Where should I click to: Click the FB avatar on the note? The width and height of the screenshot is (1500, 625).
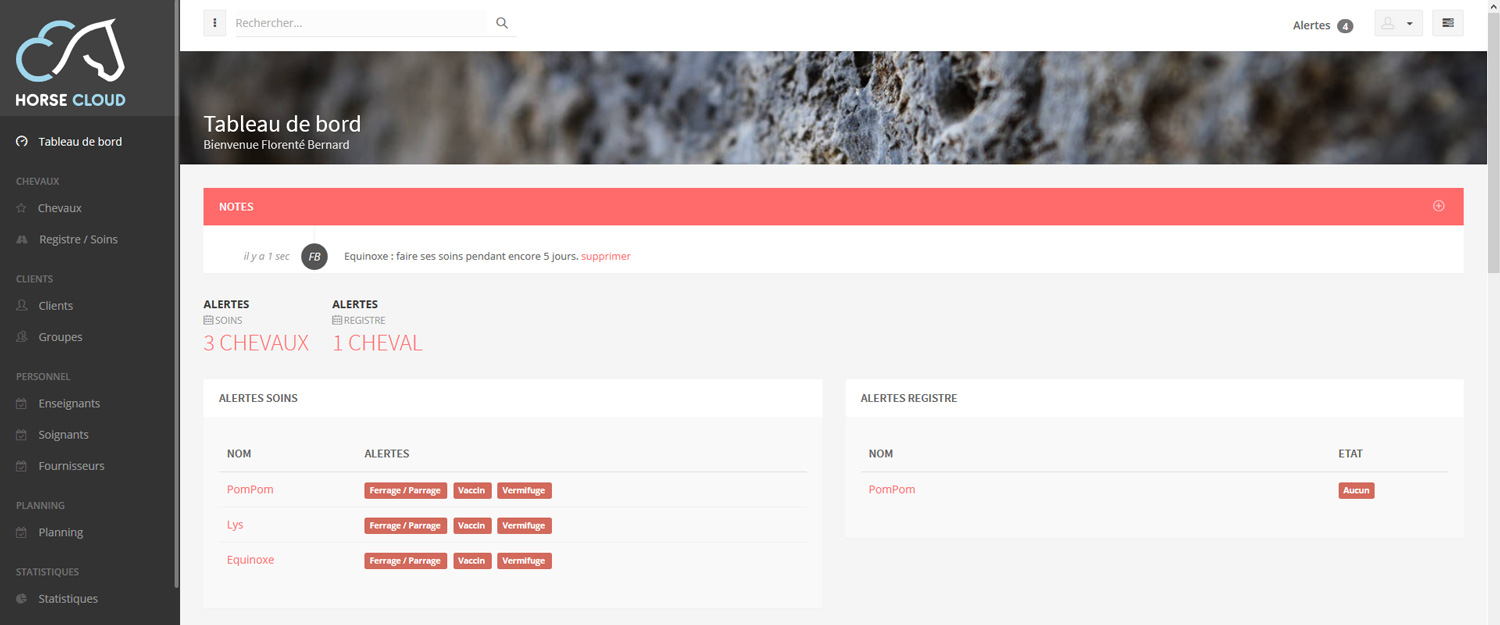click(x=314, y=256)
